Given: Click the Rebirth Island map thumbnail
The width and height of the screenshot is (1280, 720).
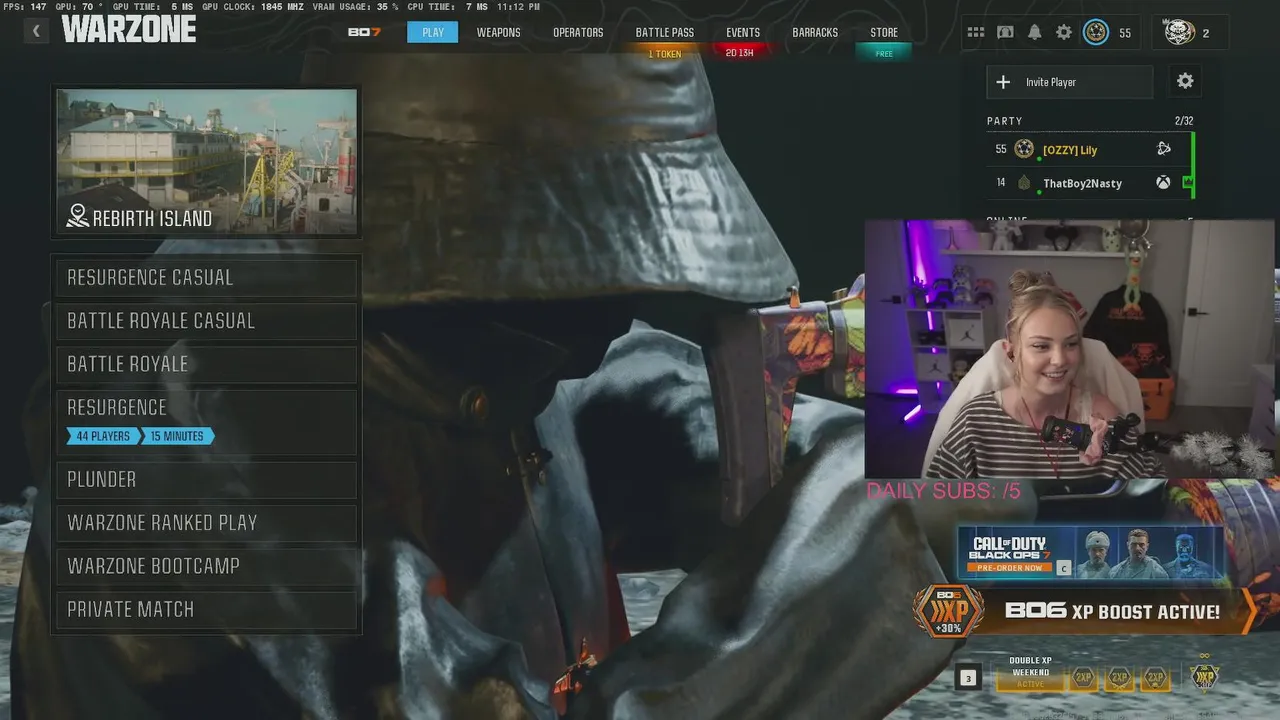Looking at the screenshot, I should coord(206,162).
